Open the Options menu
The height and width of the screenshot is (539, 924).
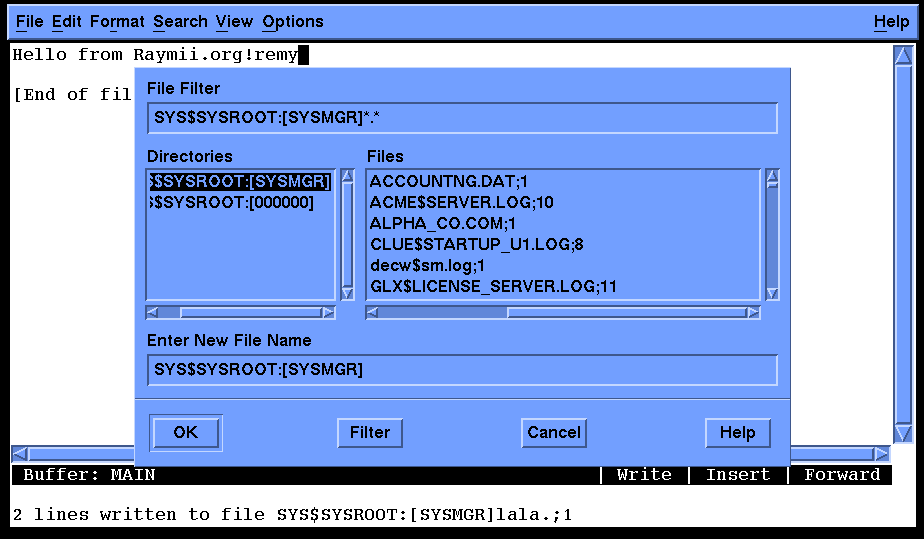pyautogui.click(x=293, y=21)
